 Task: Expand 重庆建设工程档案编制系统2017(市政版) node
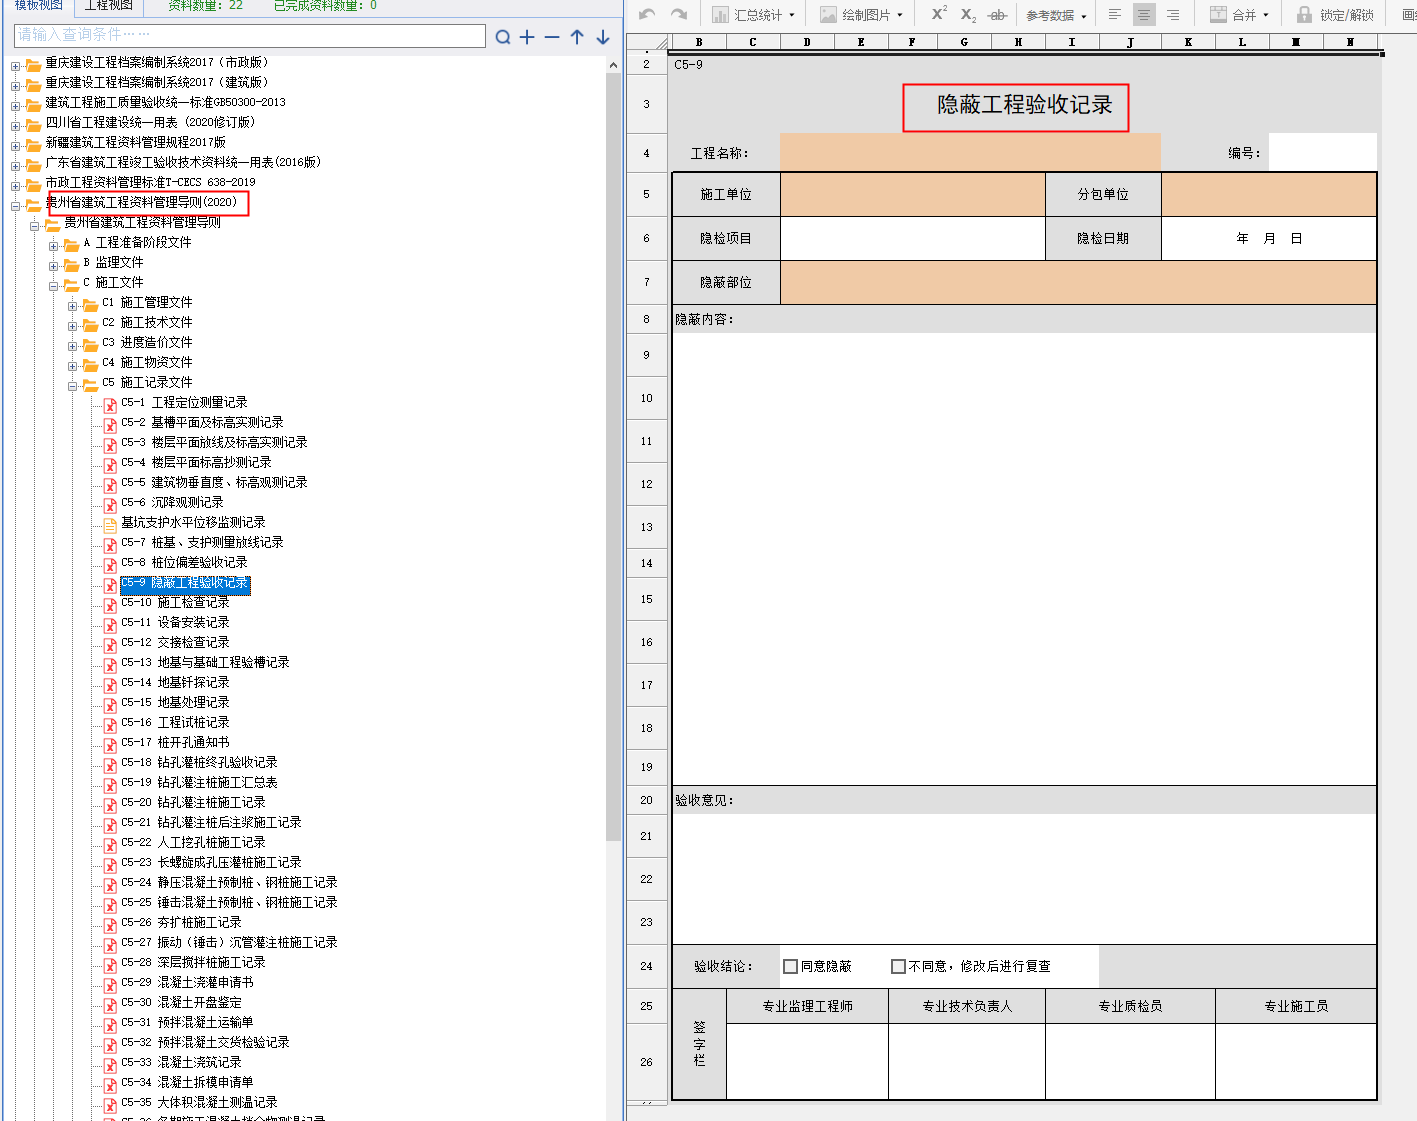(x=15, y=66)
